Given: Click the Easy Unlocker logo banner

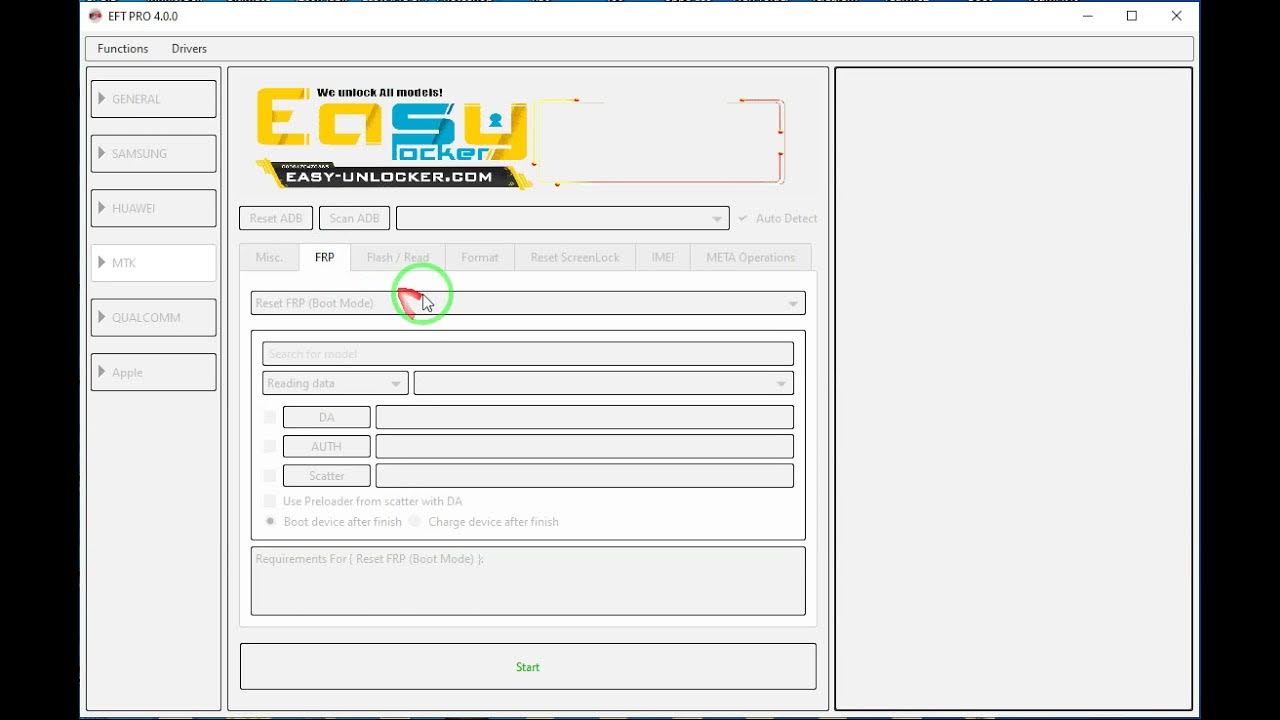Looking at the screenshot, I should click(519, 137).
